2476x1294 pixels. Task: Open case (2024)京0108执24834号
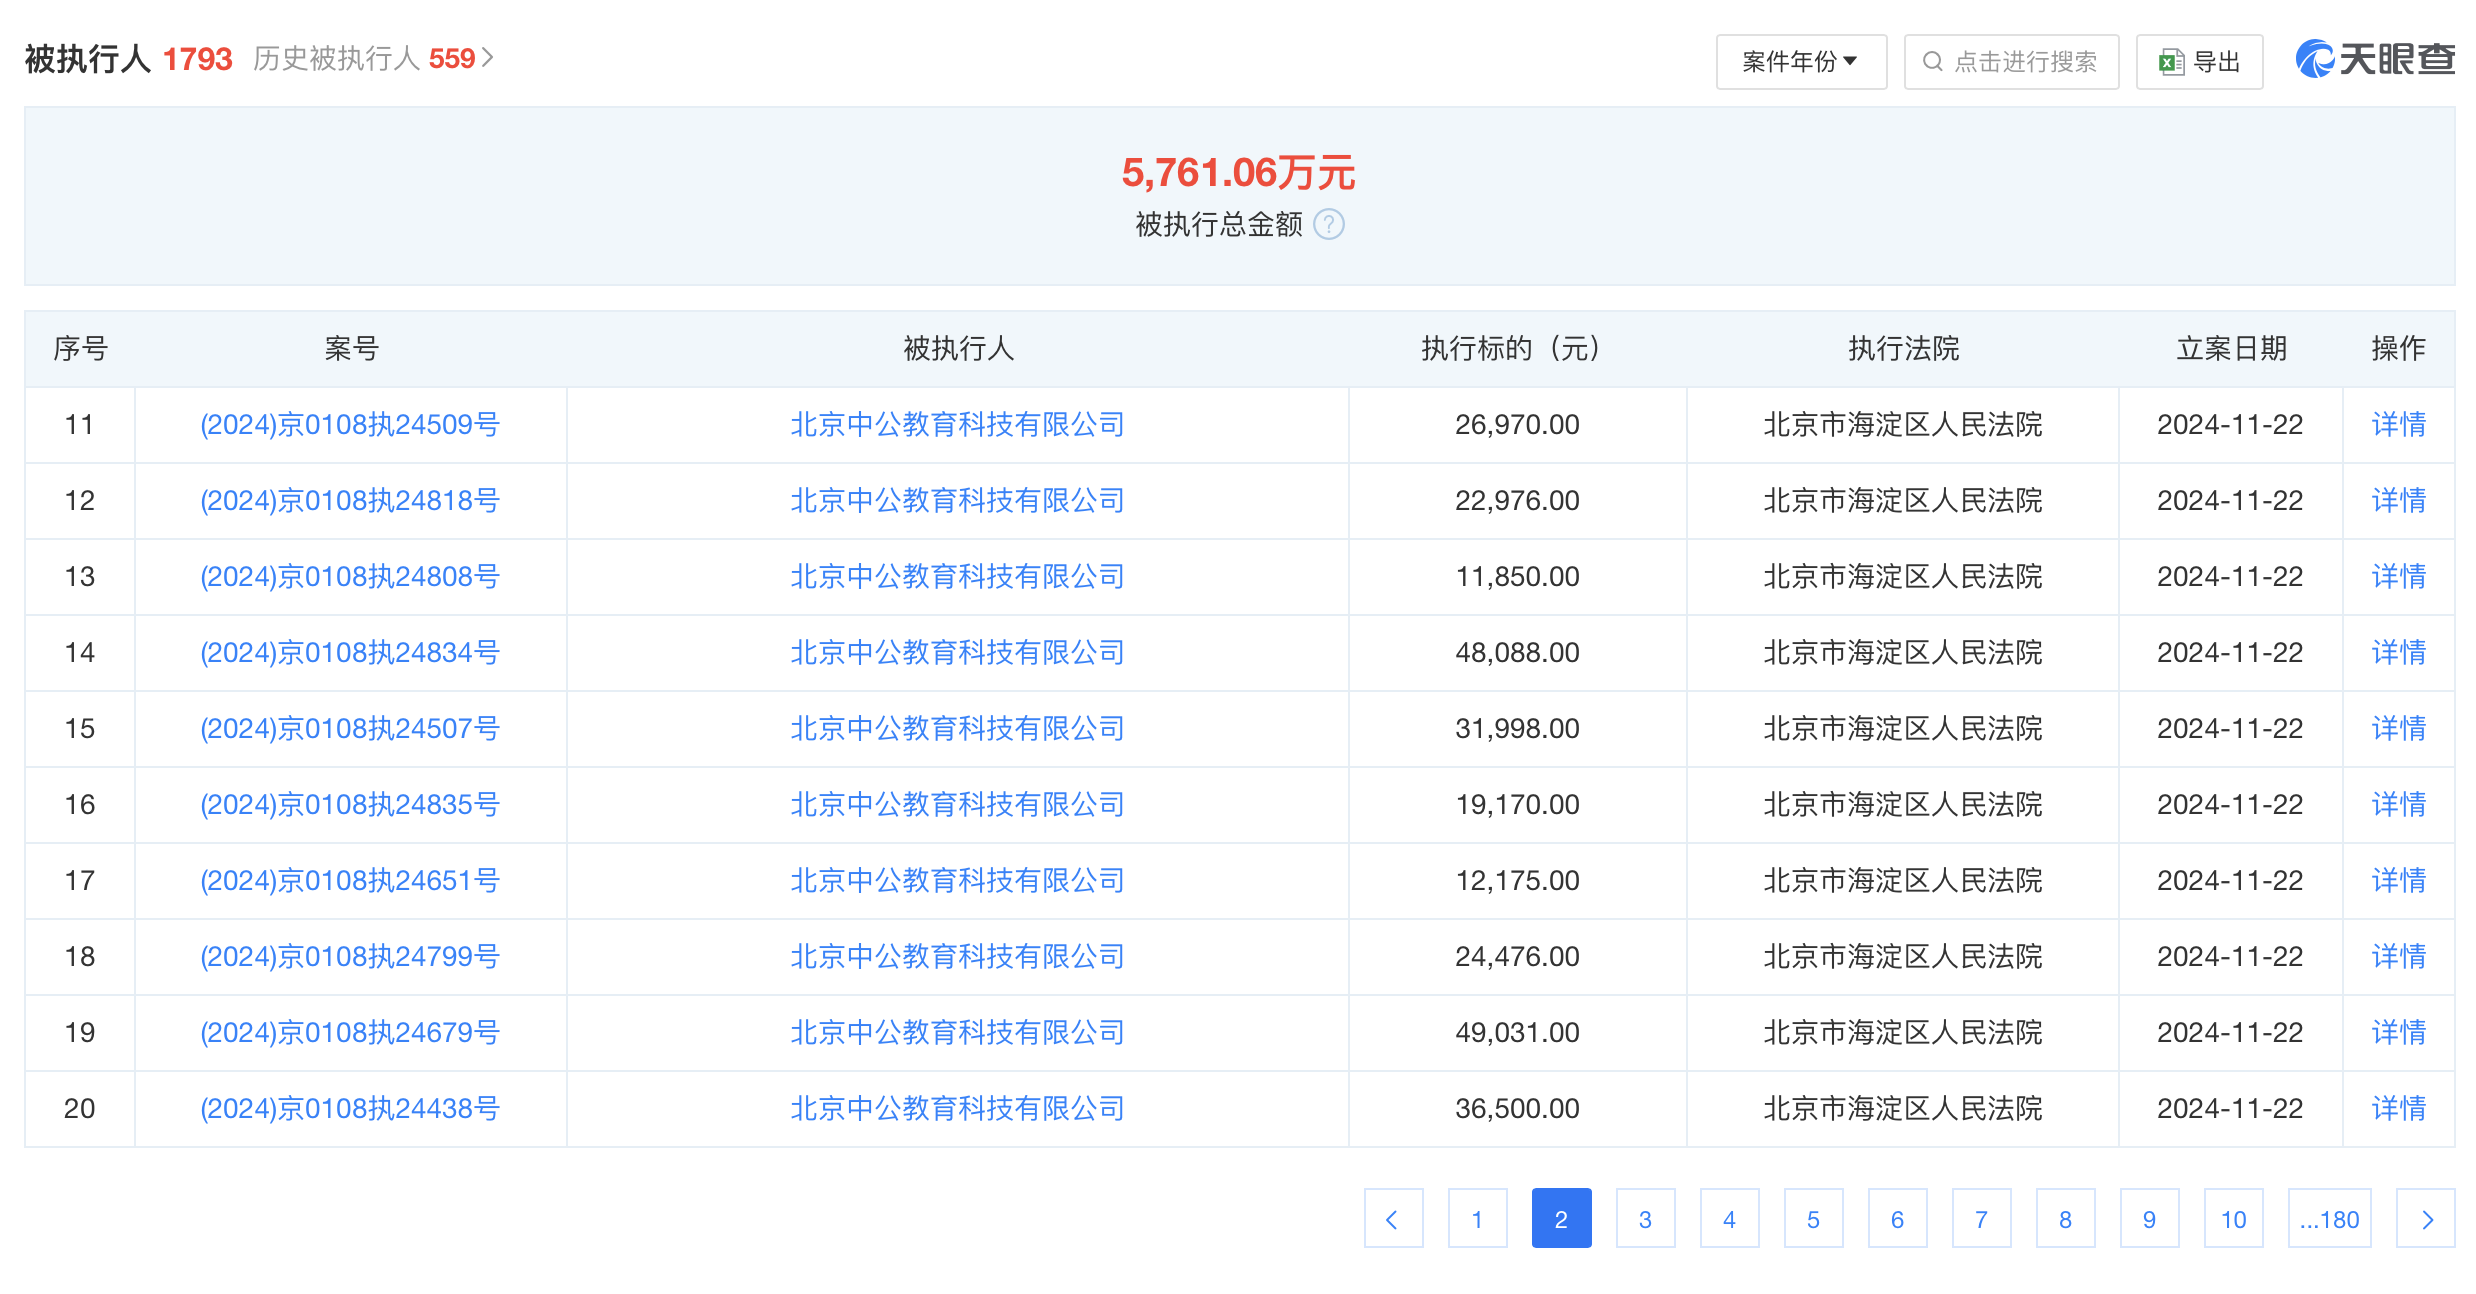(x=350, y=653)
